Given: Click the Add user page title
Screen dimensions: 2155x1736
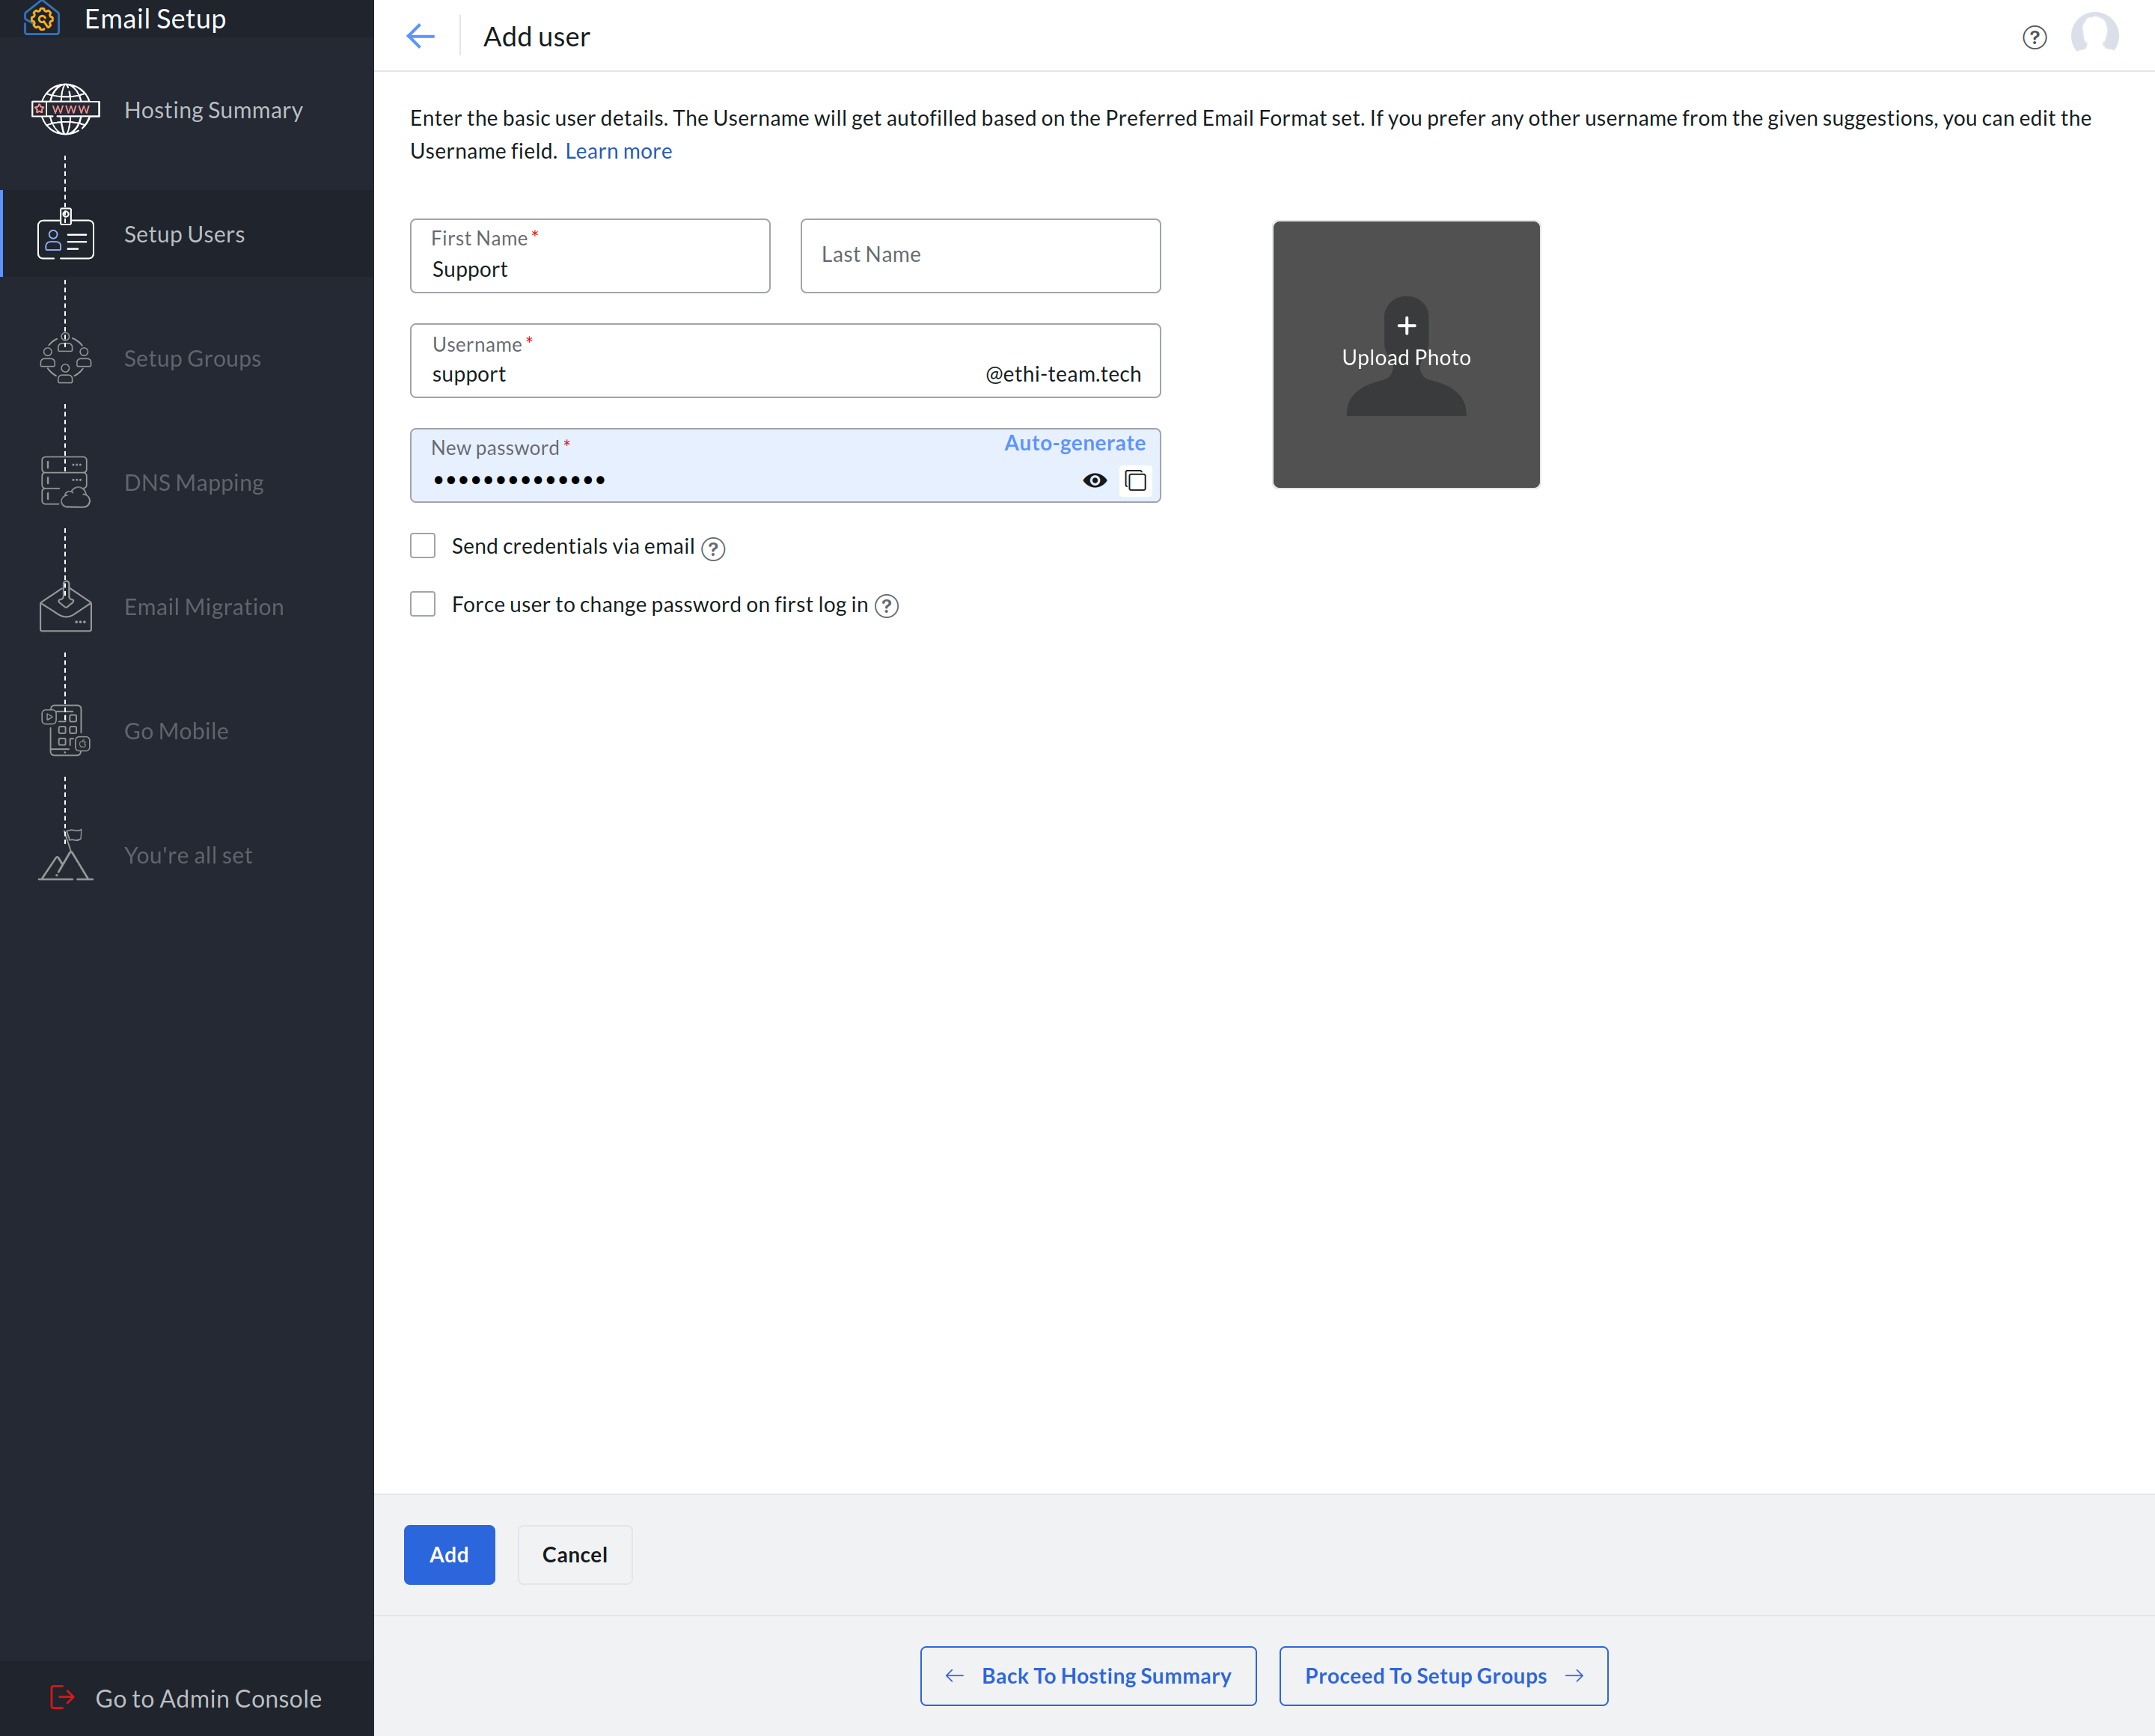Looking at the screenshot, I should pyautogui.click(x=537, y=37).
